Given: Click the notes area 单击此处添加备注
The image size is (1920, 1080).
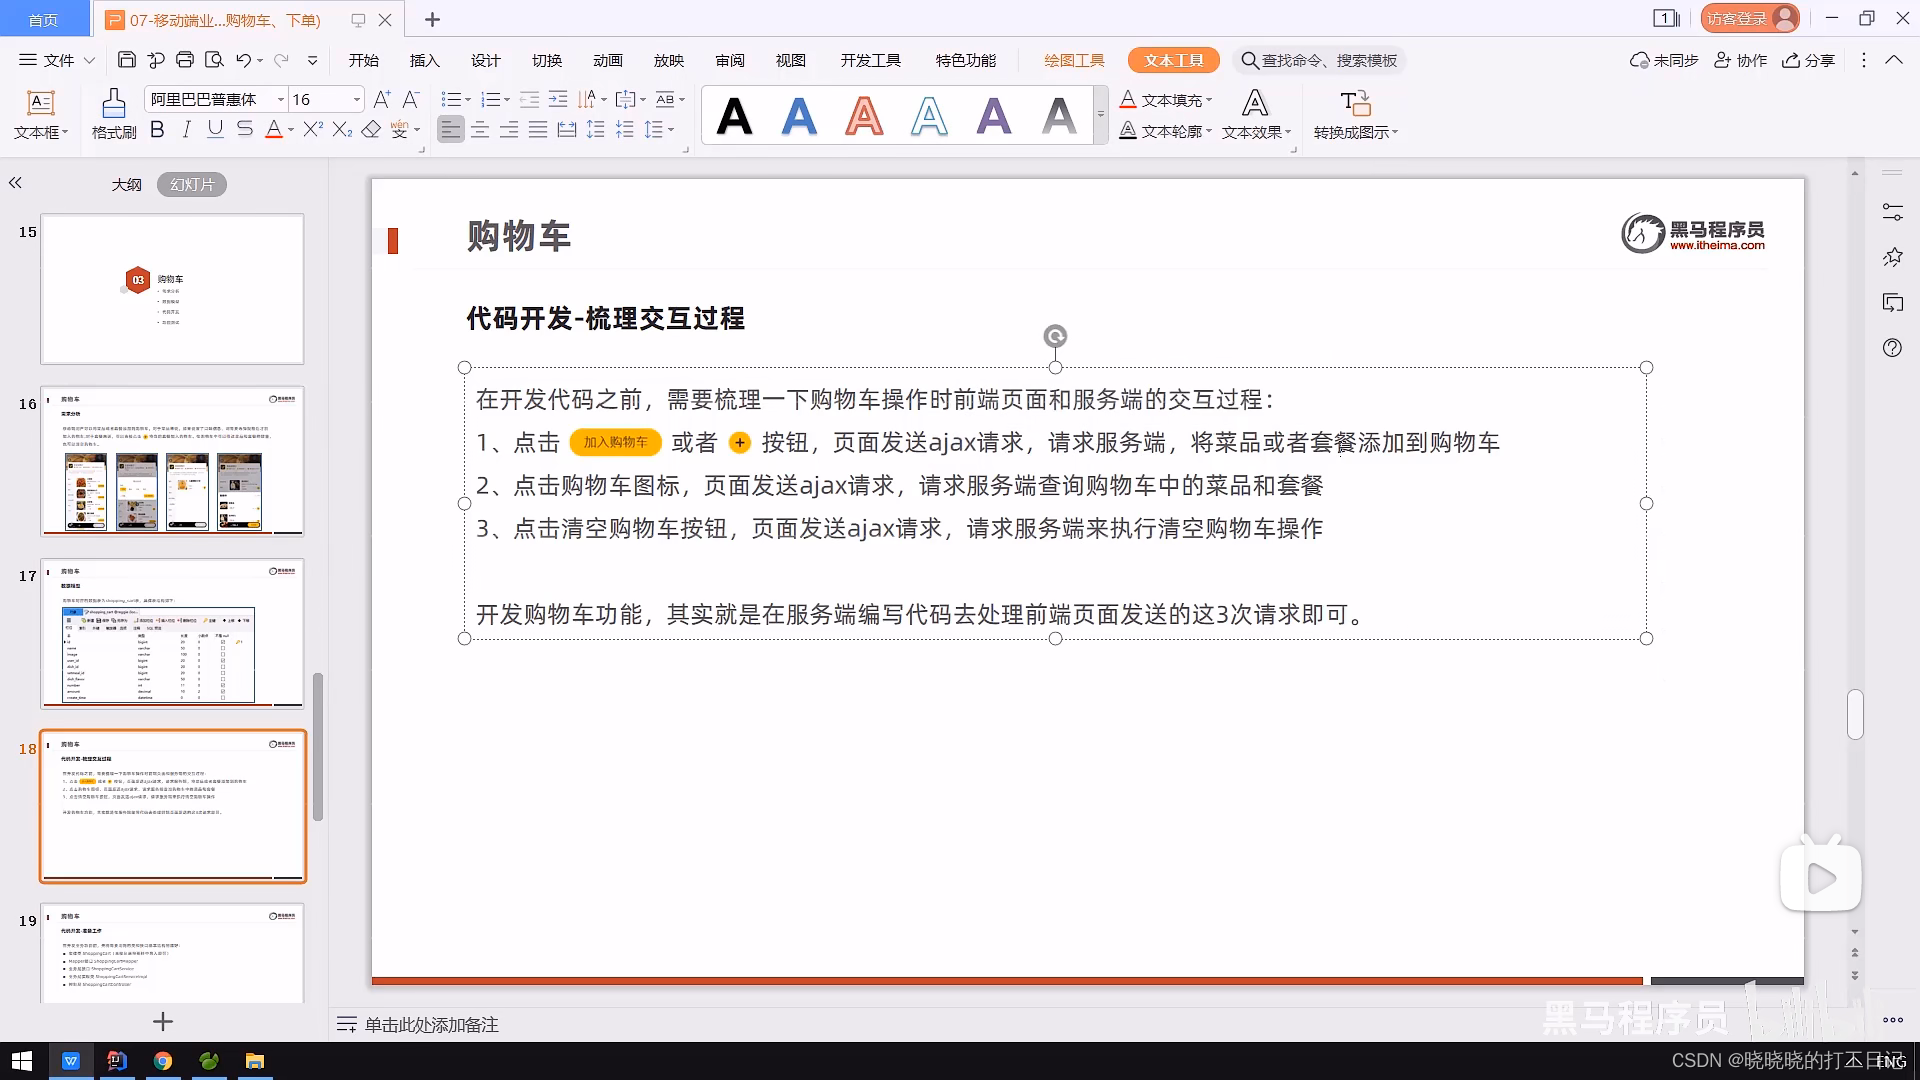Looking at the screenshot, I should (x=431, y=1024).
